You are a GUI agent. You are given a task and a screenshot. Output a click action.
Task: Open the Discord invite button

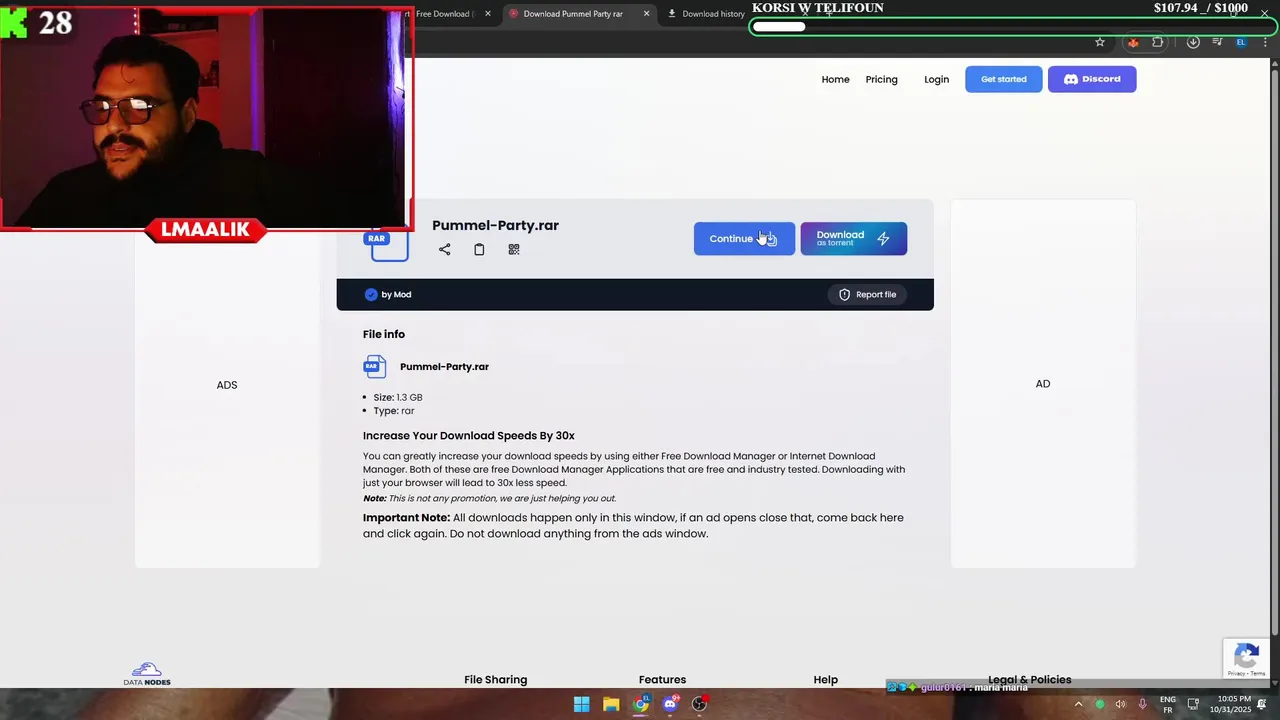(x=1092, y=79)
